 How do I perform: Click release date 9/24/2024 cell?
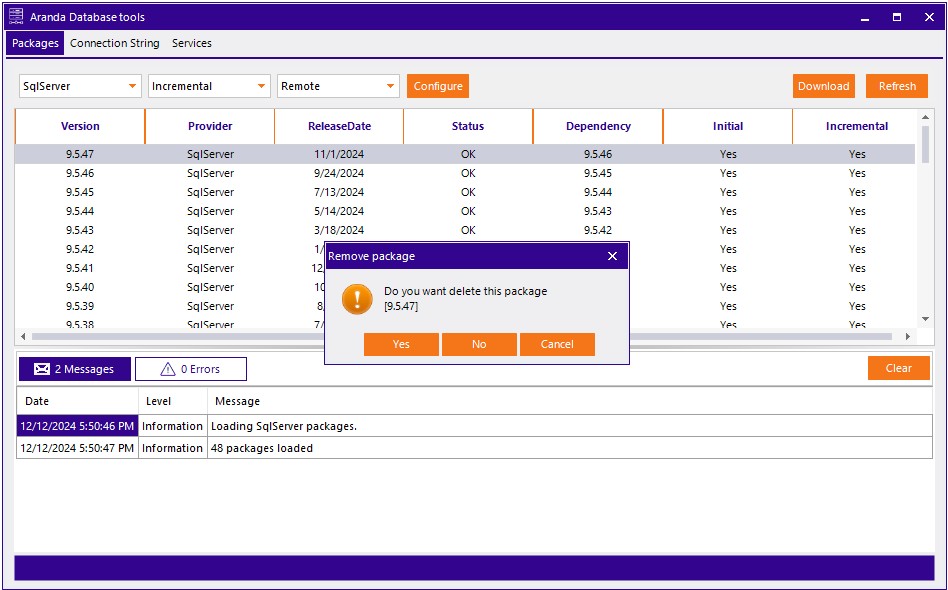[x=339, y=173]
